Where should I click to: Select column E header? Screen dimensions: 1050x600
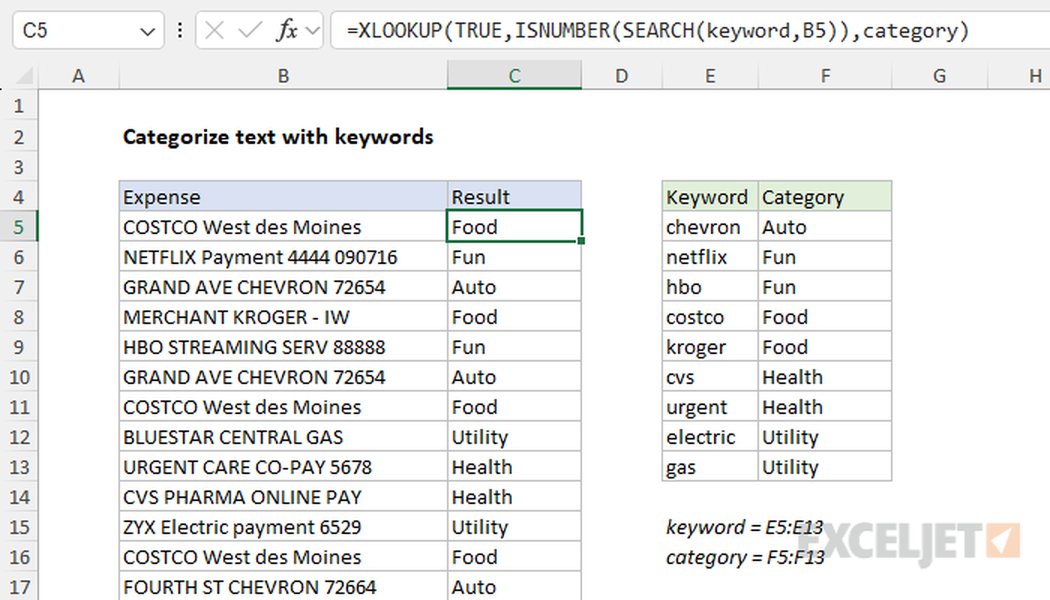click(x=710, y=76)
